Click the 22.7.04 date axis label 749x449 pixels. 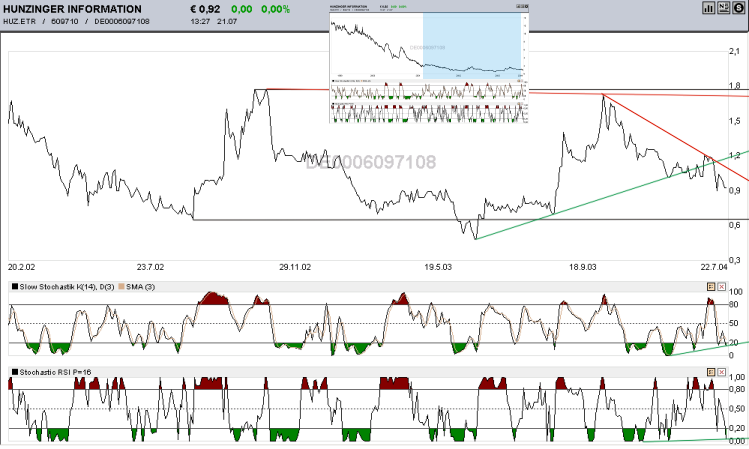(x=714, y=267)
